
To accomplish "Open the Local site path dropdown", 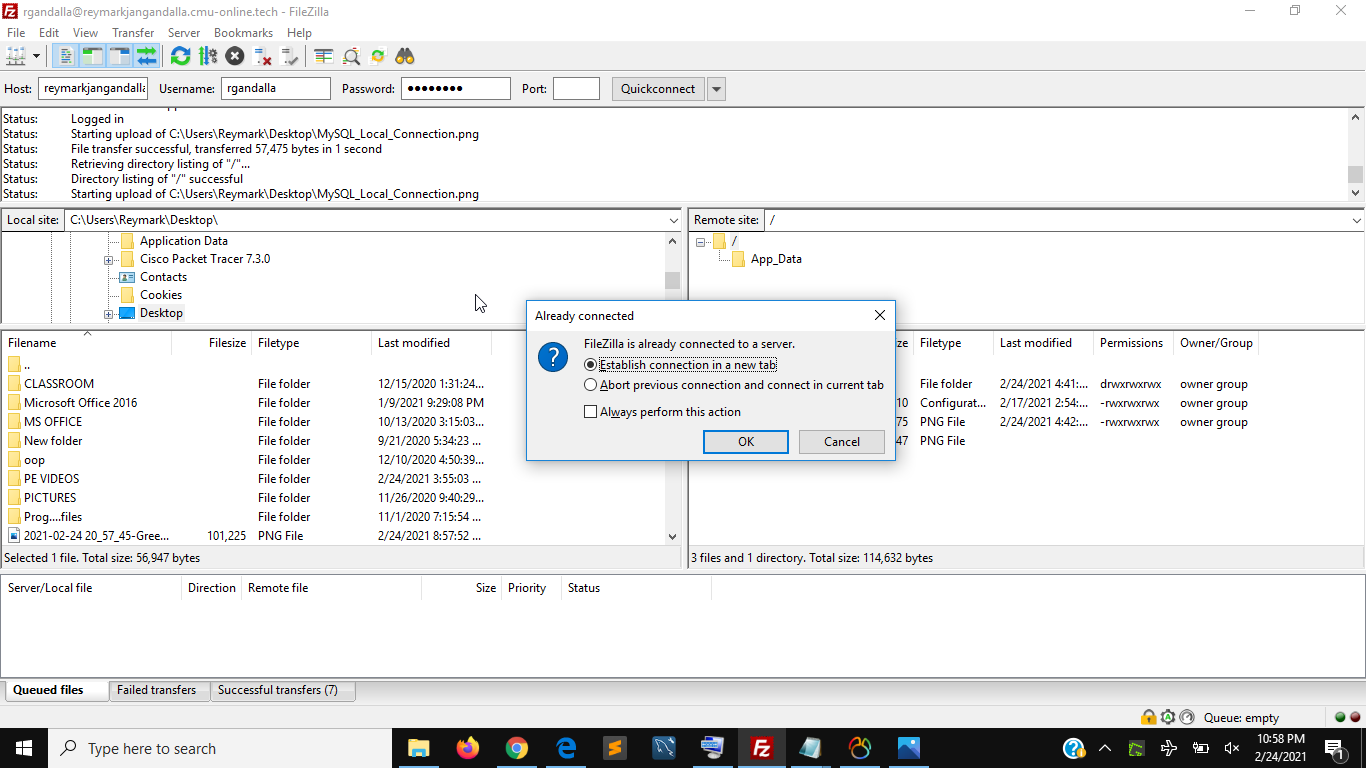I will coord(673,220).
